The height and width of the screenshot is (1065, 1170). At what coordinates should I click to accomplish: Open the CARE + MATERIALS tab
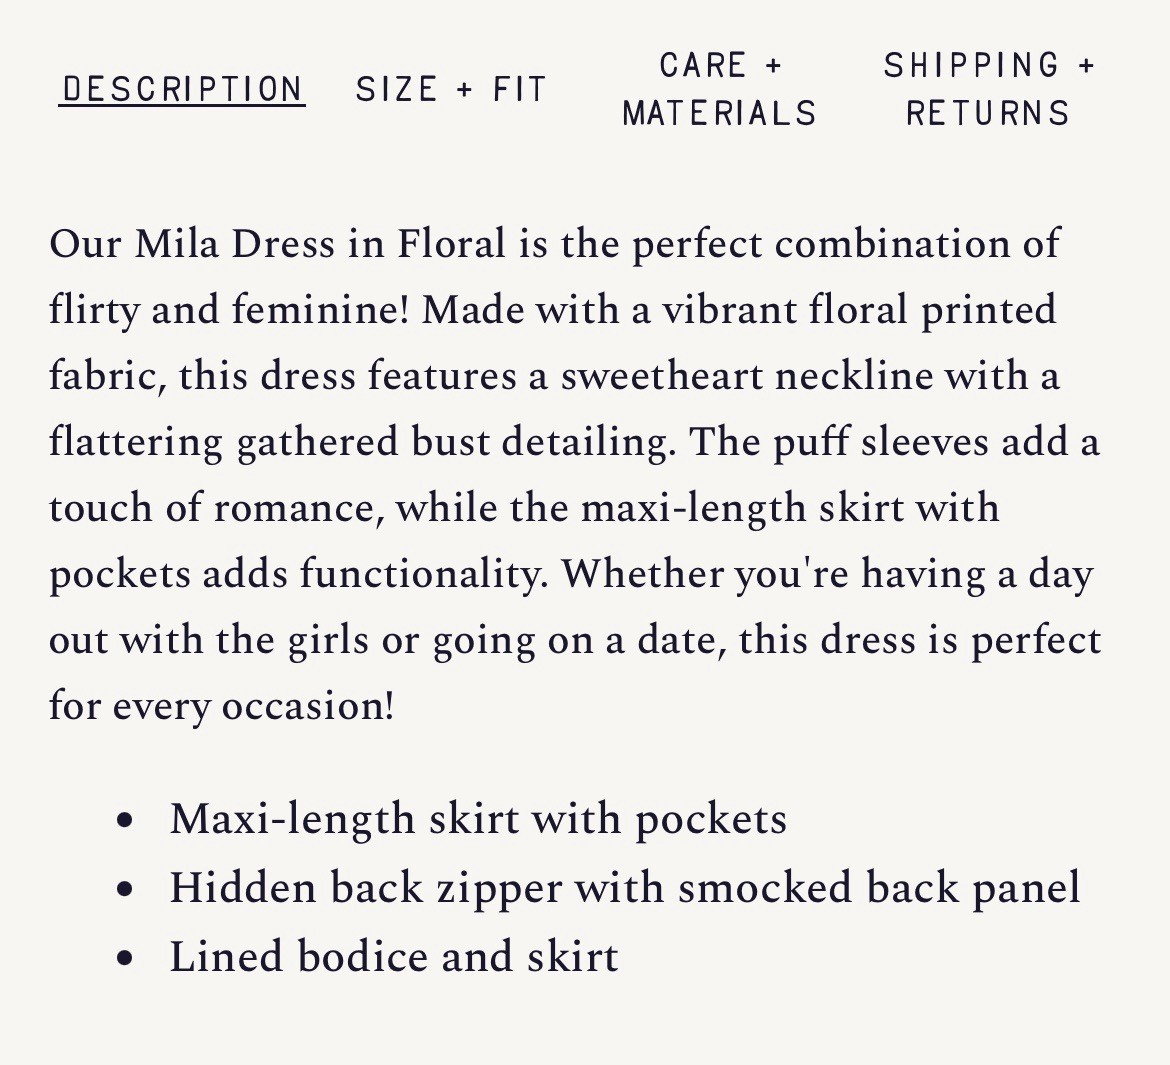tap(719, 88)
